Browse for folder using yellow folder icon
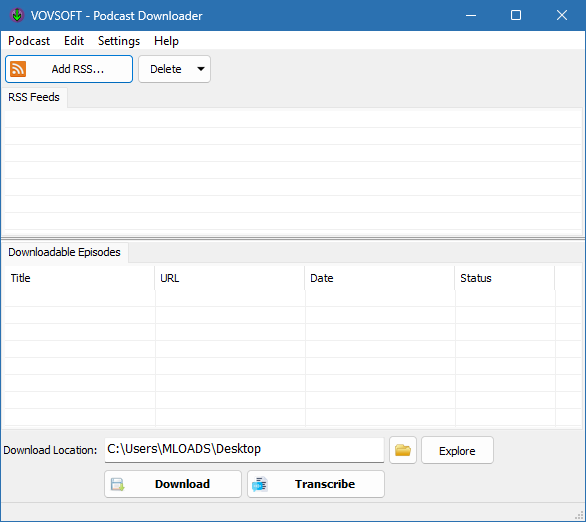The width and height of the screenshot is (586, 522). [x=403, y=450]
